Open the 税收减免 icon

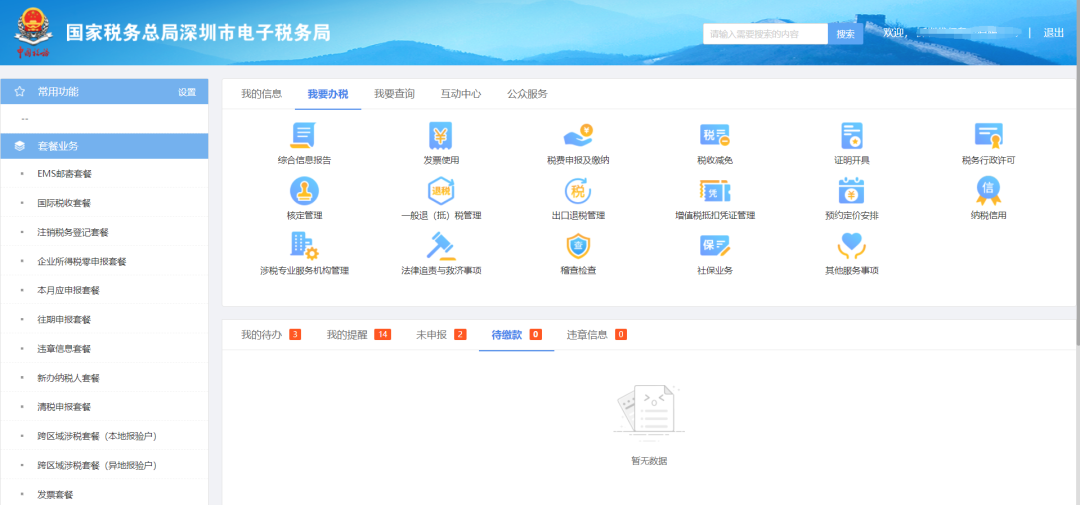(714, 136)
